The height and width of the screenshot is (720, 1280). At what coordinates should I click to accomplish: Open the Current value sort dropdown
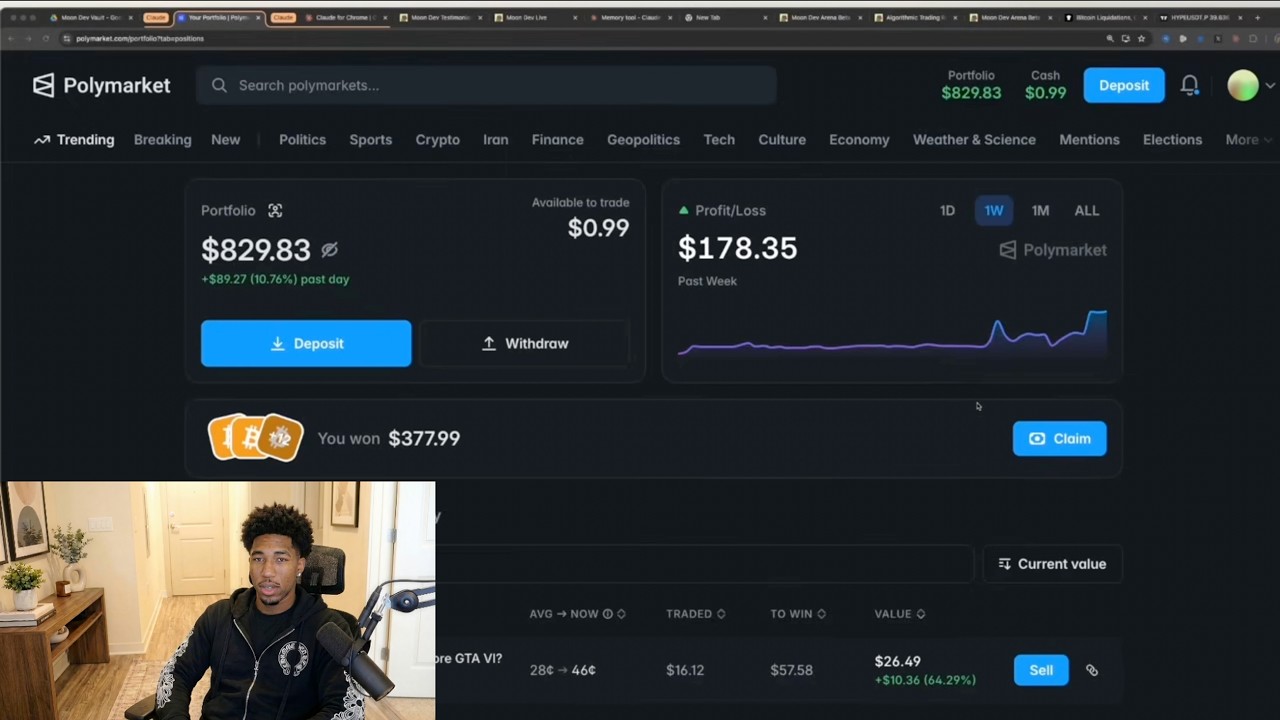click(1052, 564)
